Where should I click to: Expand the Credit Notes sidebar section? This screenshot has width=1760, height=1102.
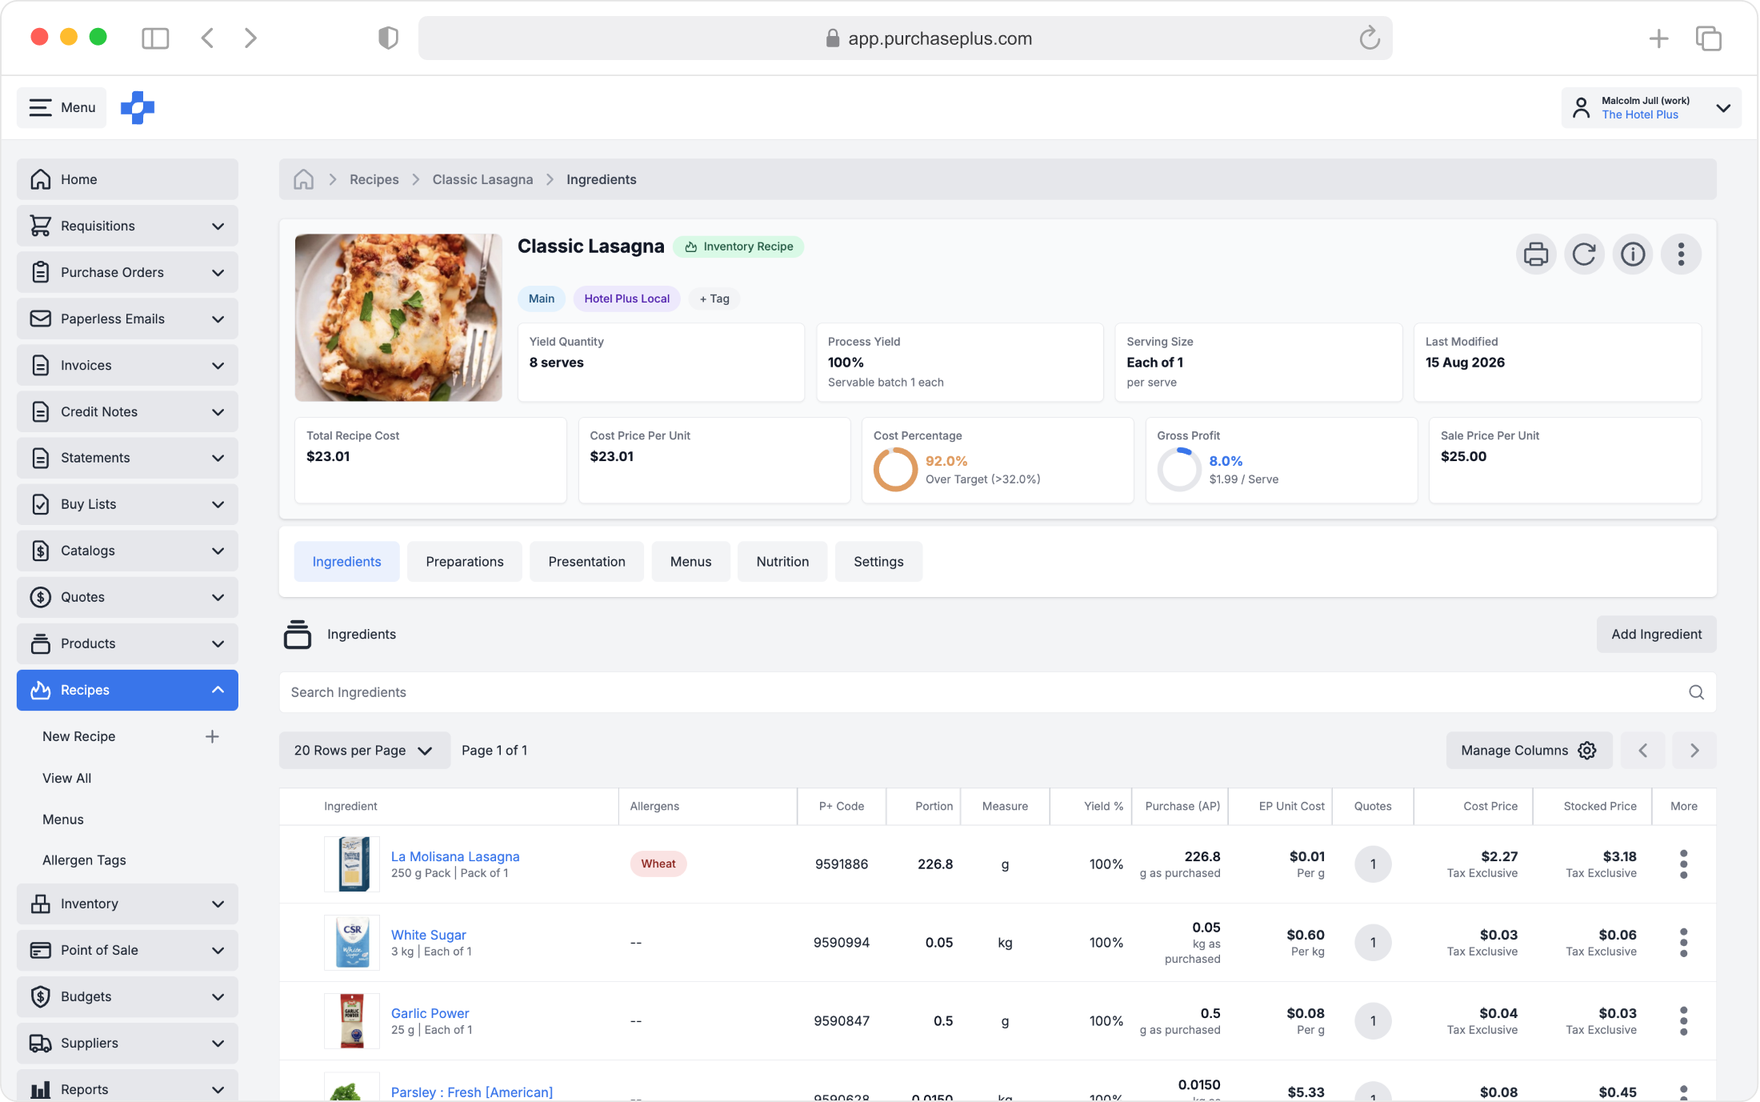pyautogui.click(x=127, y=412)
